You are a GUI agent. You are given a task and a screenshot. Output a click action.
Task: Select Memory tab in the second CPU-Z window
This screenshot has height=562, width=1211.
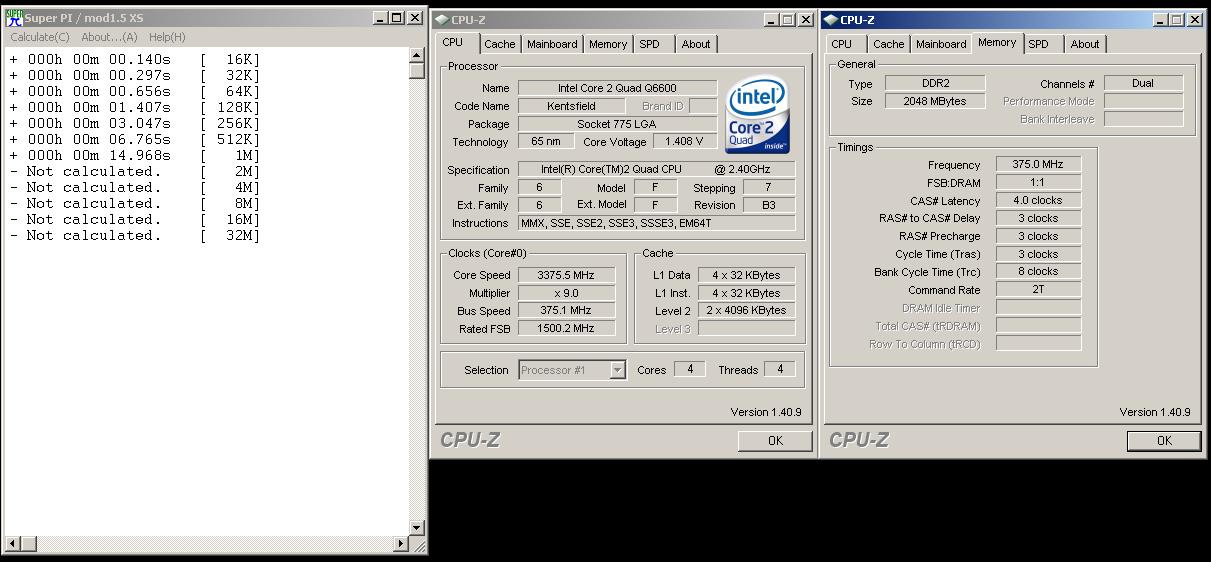pyautogui.click(x=997, y=42)
